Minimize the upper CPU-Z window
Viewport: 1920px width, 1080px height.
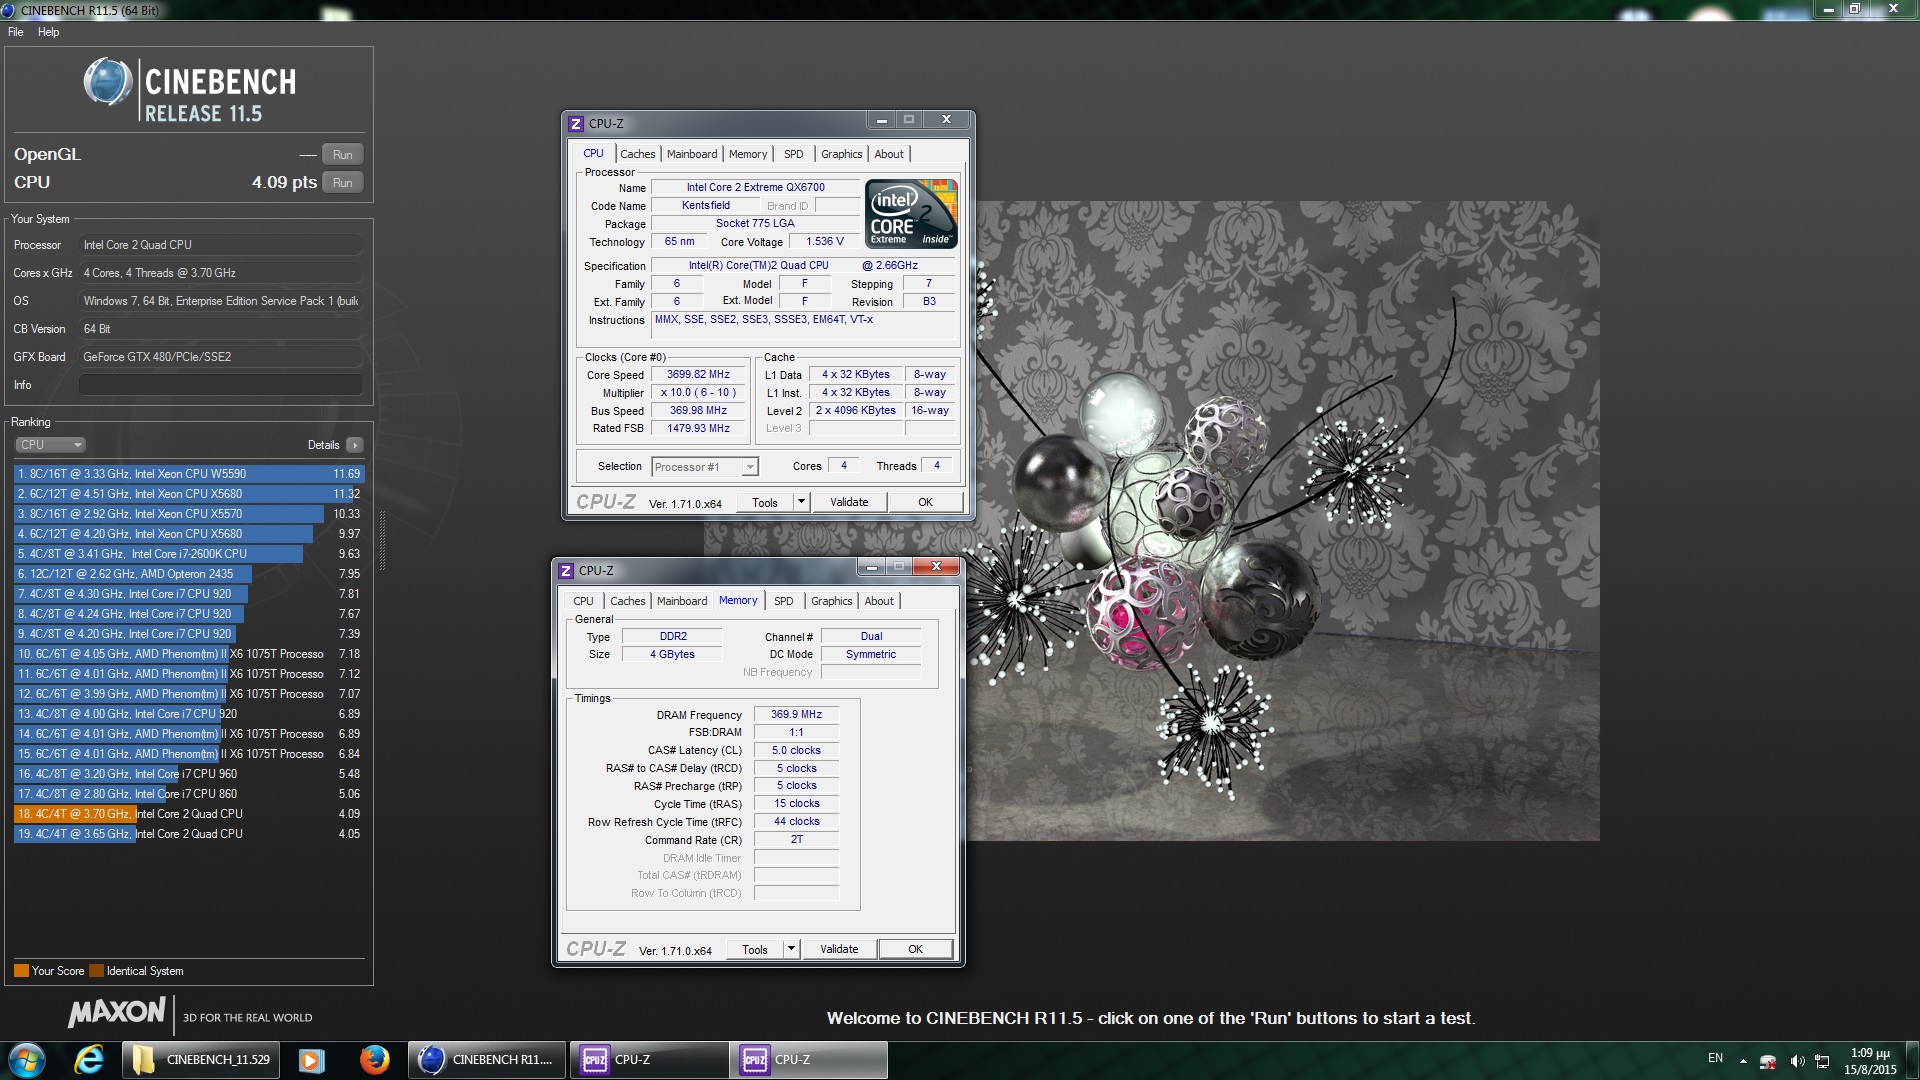click(881, 120)
